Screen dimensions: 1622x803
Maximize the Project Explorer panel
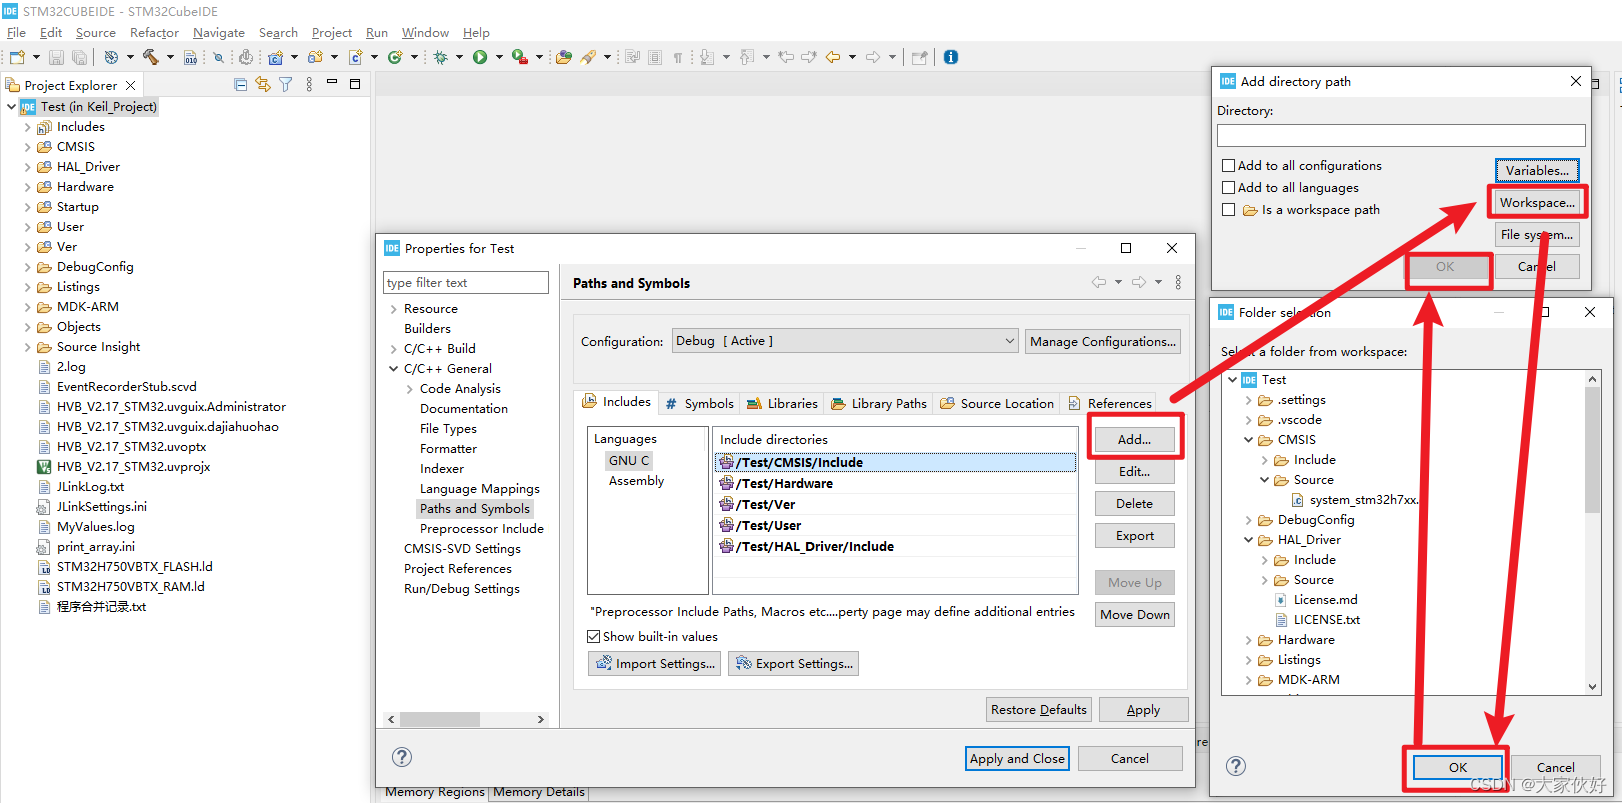coord(354,84)
